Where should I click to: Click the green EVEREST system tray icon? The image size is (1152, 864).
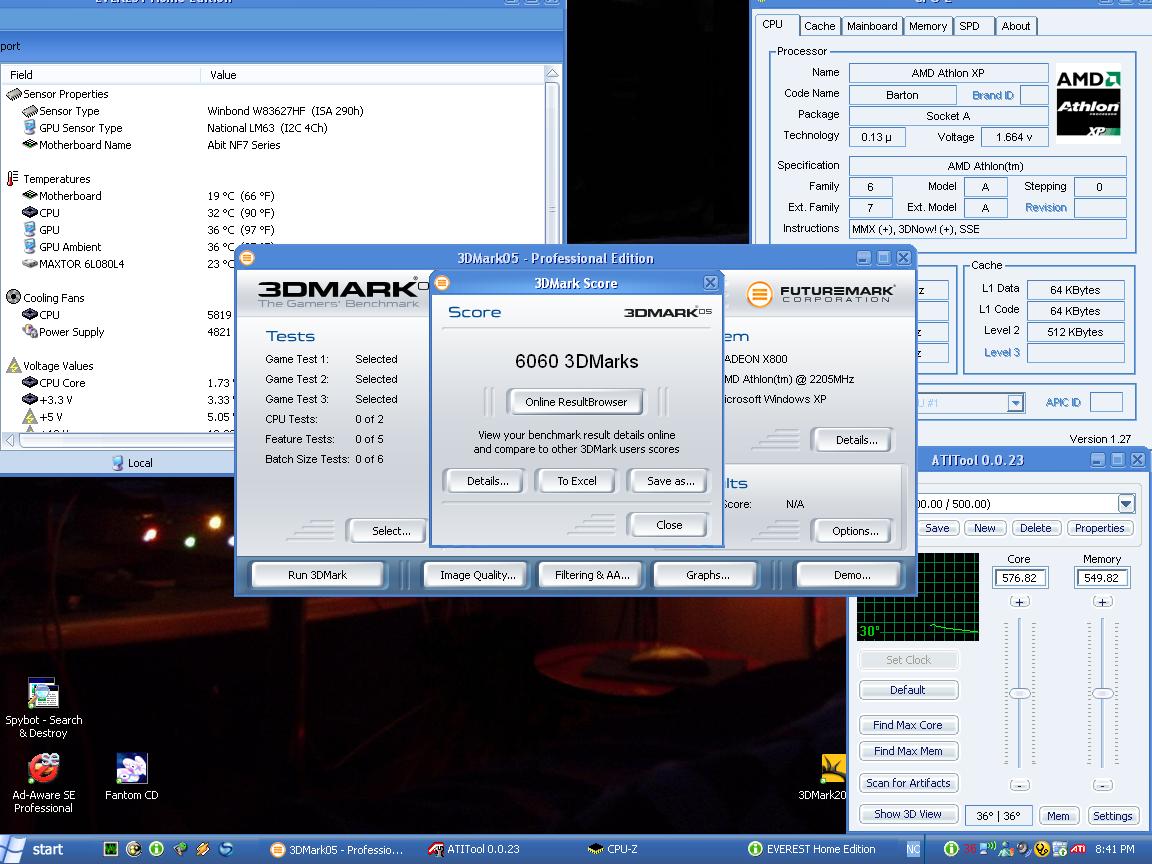coord(951,849)
